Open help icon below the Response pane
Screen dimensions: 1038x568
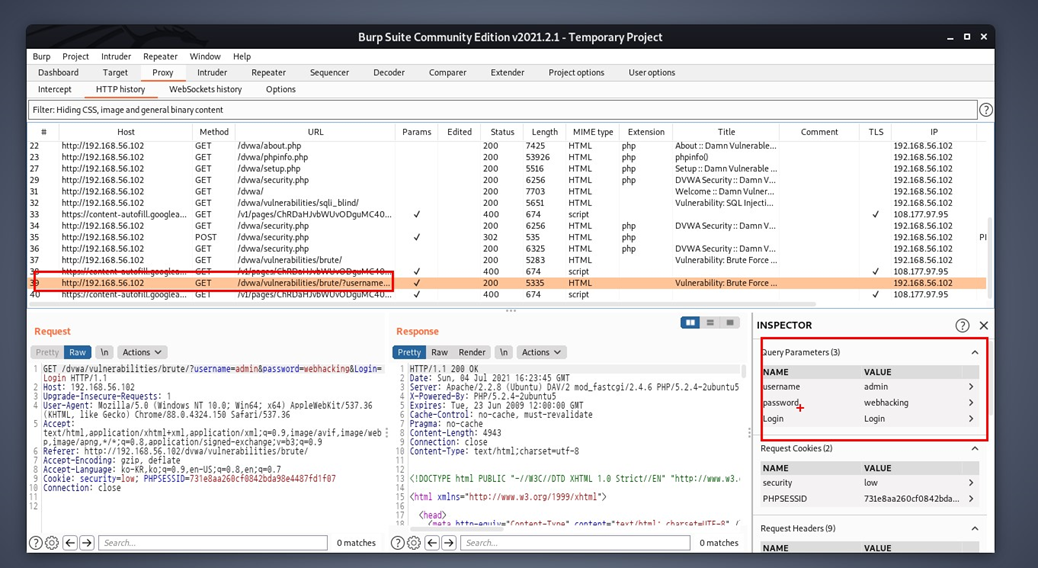click(397, 543)
